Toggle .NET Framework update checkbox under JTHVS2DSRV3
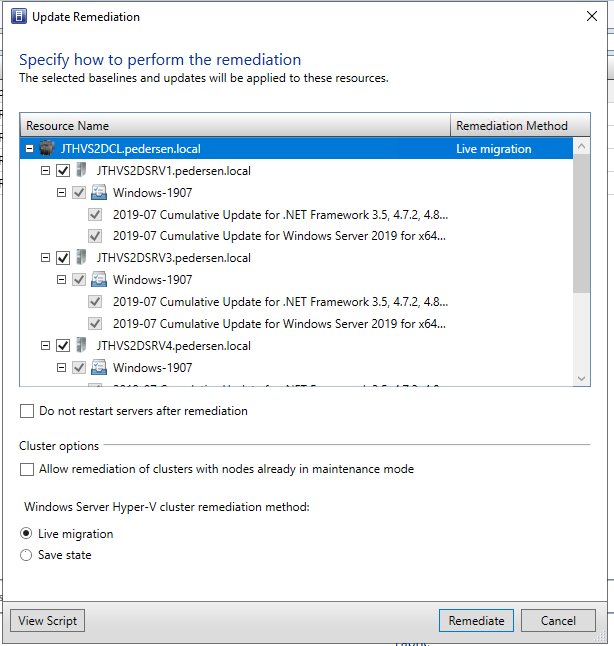Screen dimensions: 614x646 95,302
